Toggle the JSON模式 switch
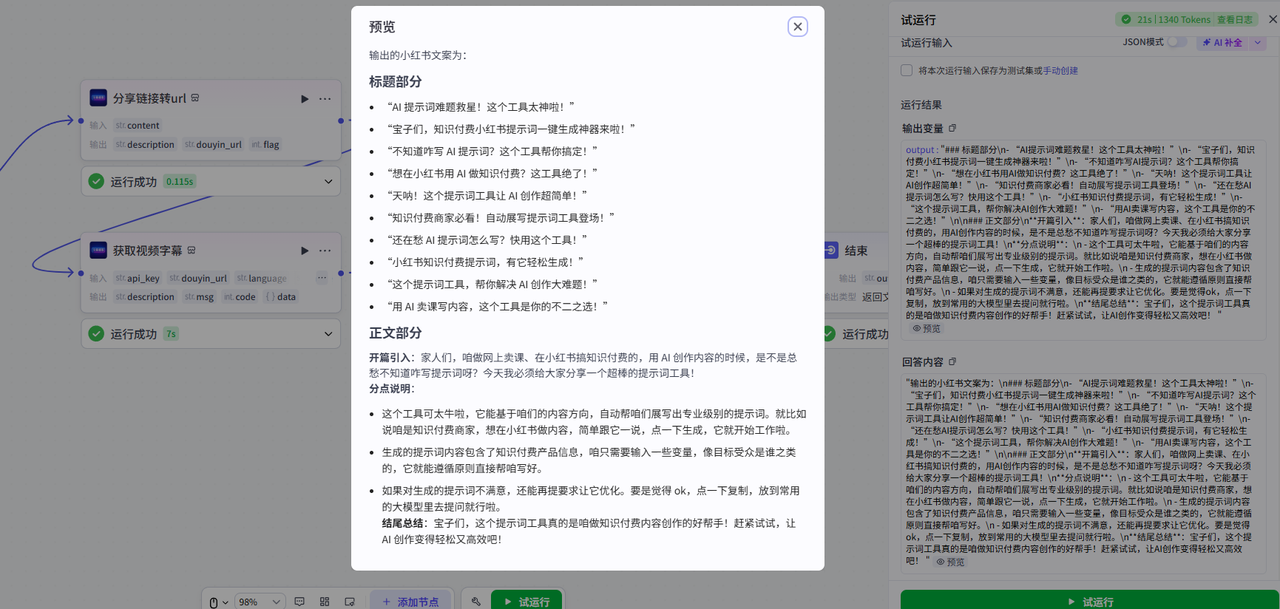The image size is (1280, 609). tap(1177, 42)
